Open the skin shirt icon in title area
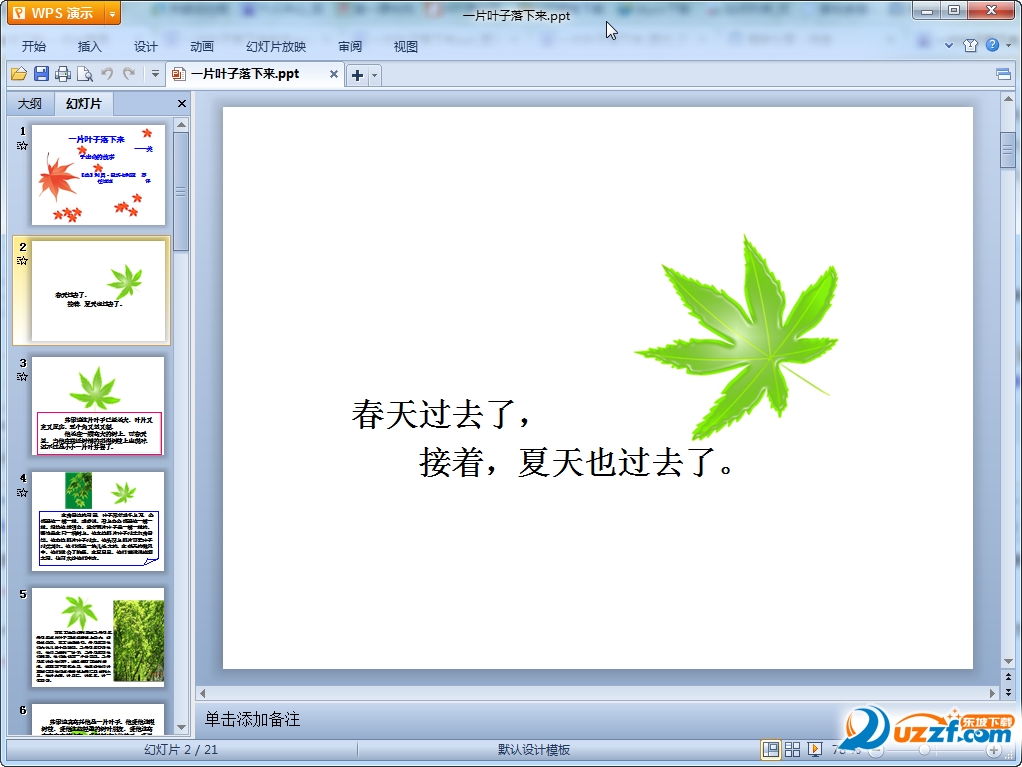Image resolution: width=1022 pixels, height=767 pixels. coord(971,45)
